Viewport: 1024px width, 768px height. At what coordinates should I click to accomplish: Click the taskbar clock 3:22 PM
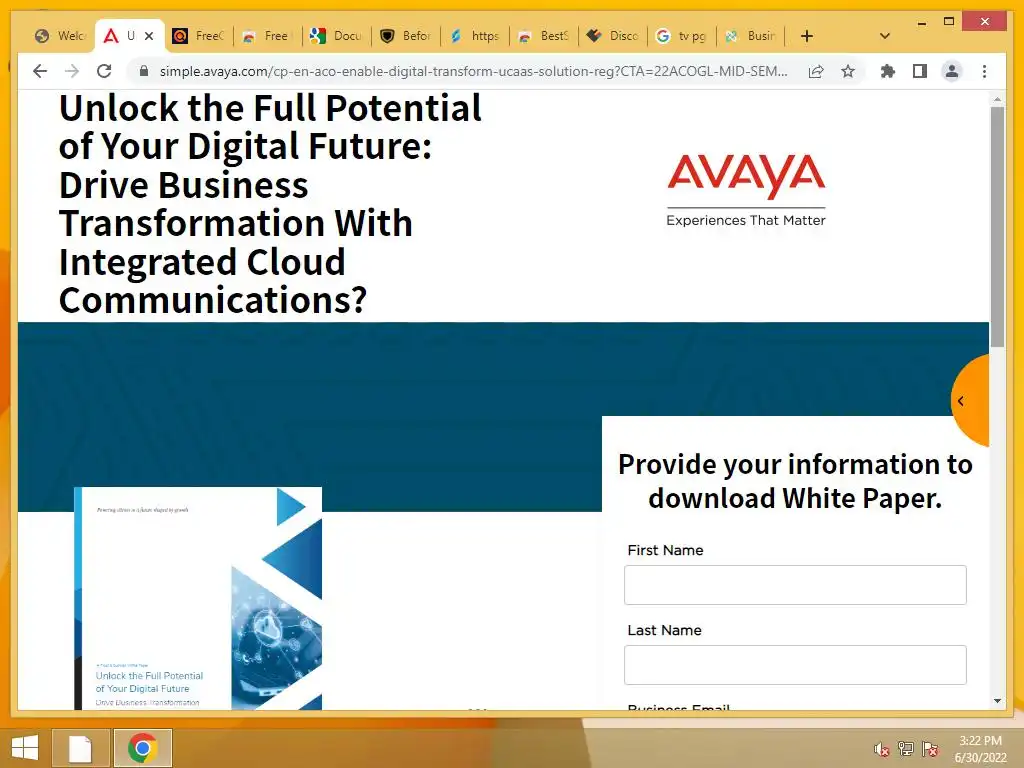pos(980,741)
